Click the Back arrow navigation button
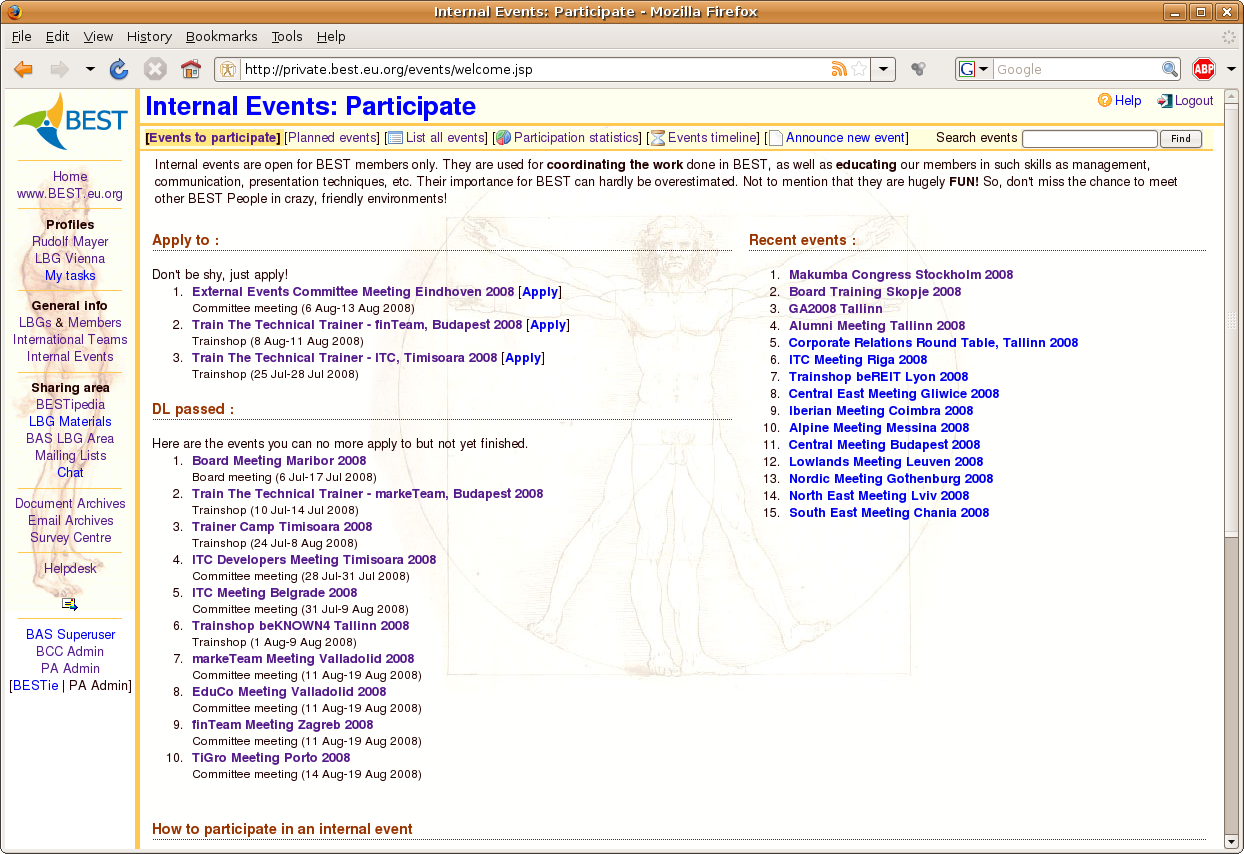 tap(23, 69)
